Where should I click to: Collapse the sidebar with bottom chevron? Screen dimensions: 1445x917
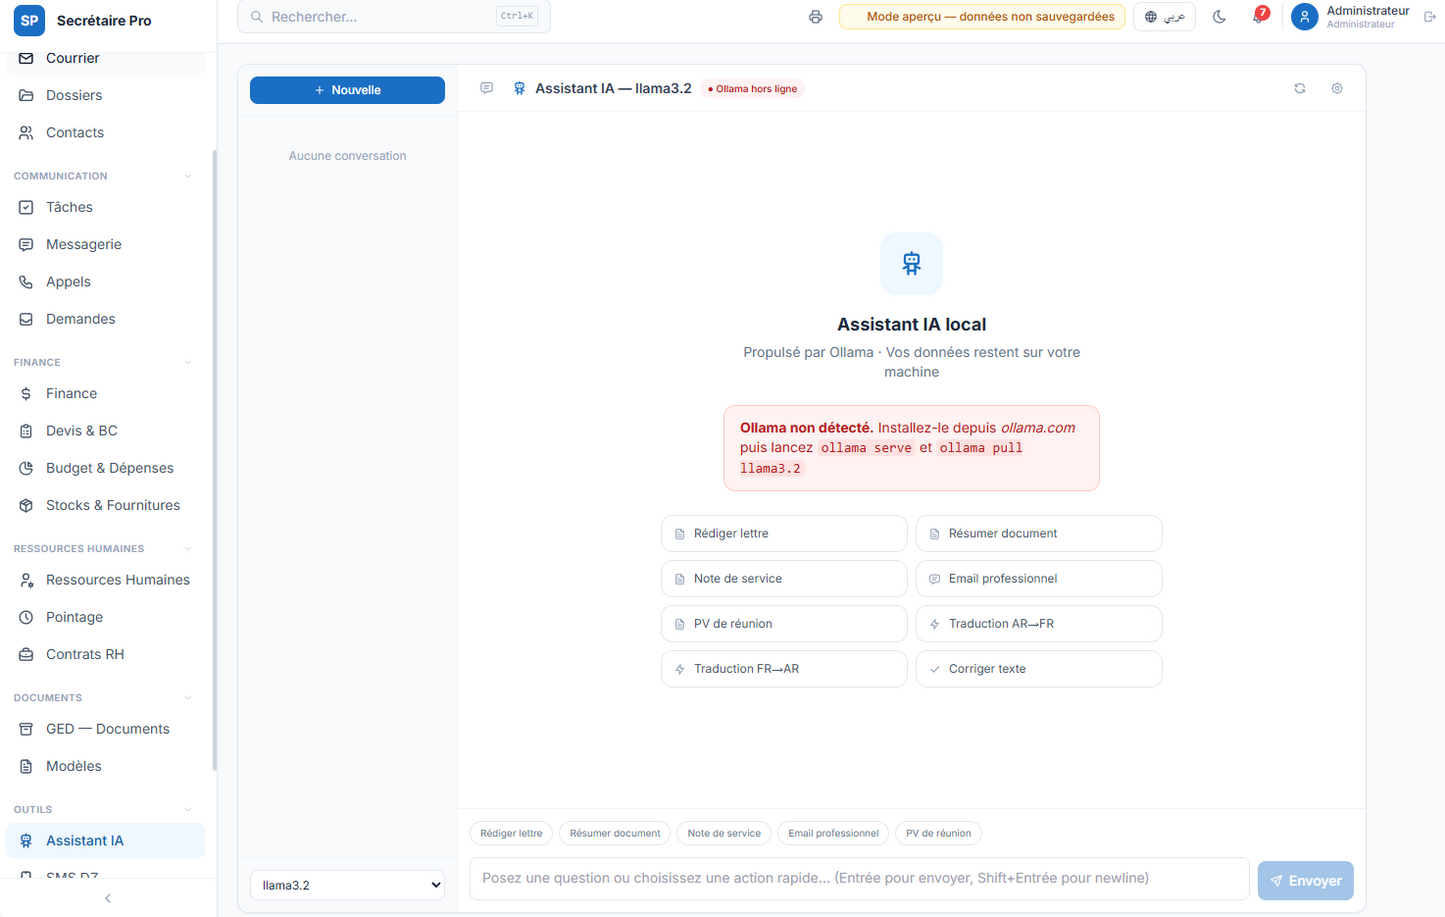click(108, 898)
